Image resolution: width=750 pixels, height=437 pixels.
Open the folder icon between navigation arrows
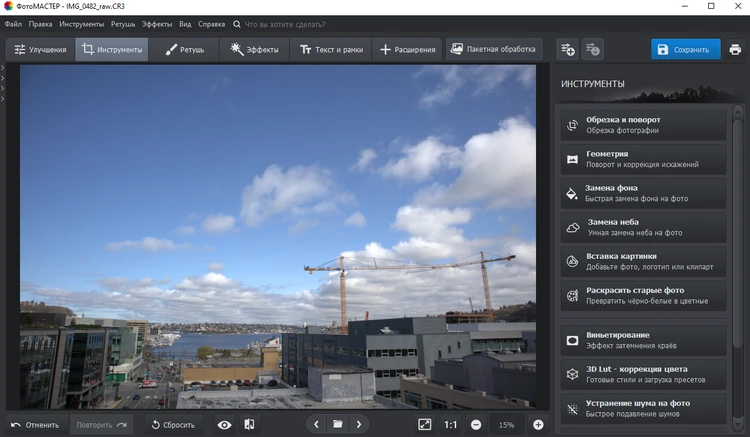[338, 425]
